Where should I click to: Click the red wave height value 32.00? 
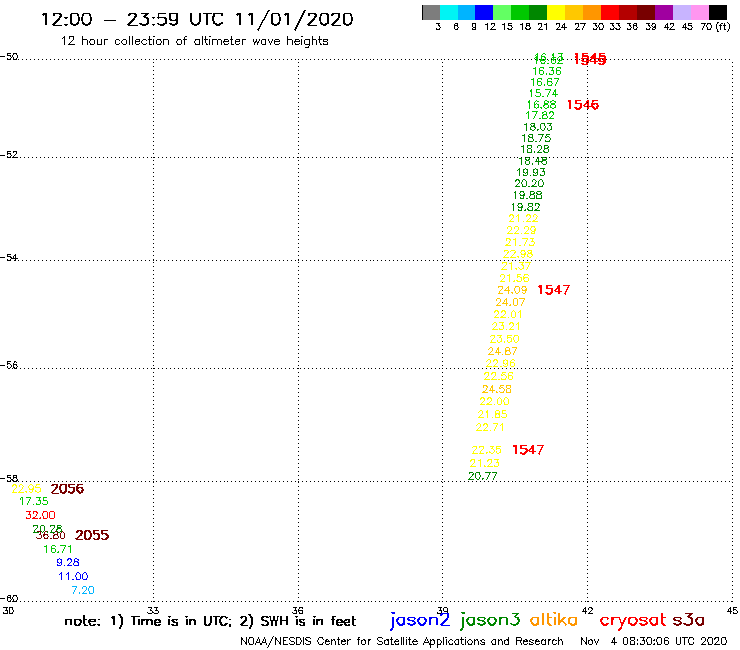pyautogui.click(x=41, y=515)
